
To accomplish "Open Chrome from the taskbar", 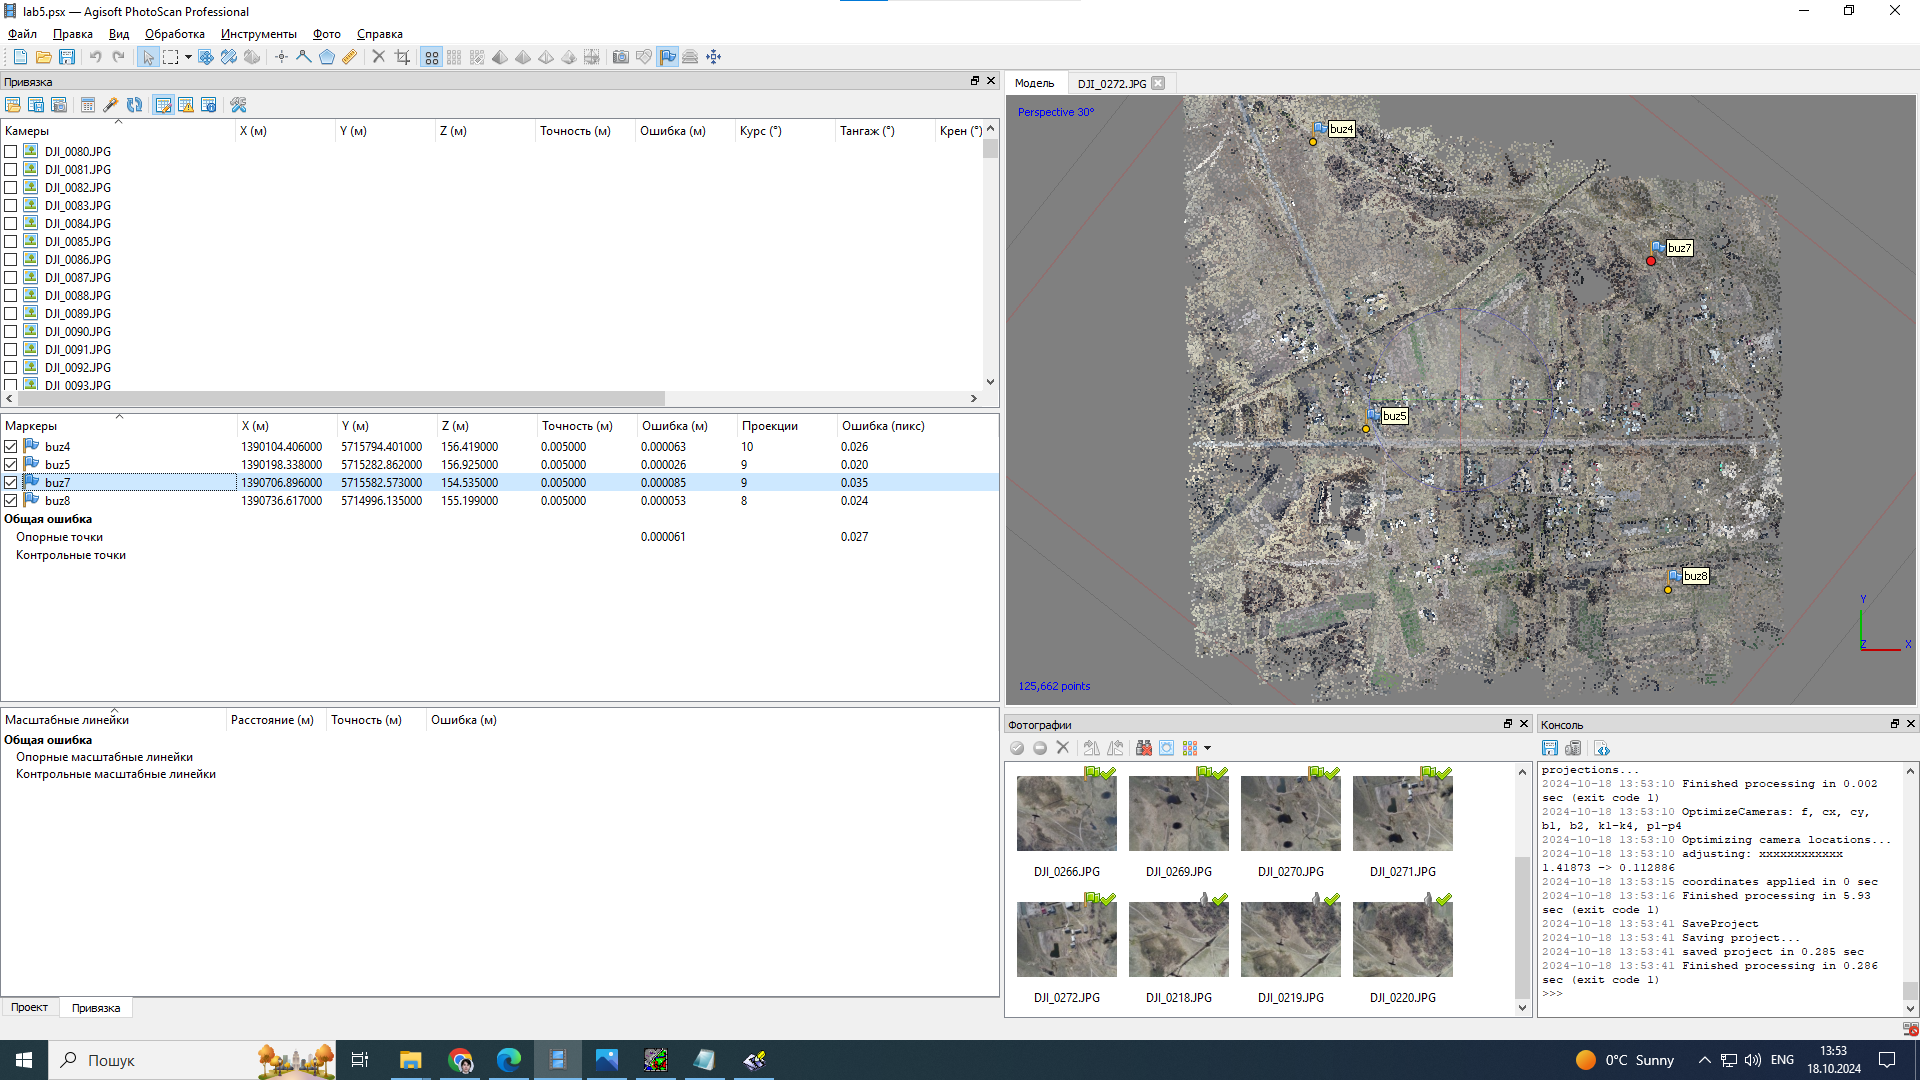I will point(460,1060).
